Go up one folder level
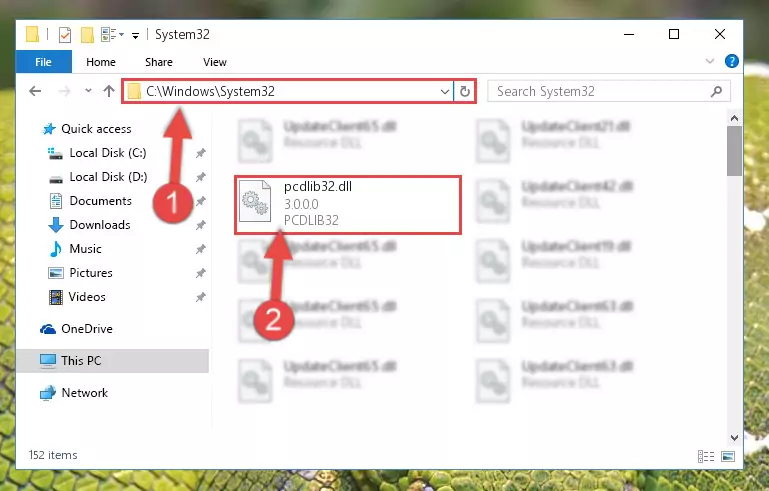The image size is (769, 491). click(x=109, y=91)
